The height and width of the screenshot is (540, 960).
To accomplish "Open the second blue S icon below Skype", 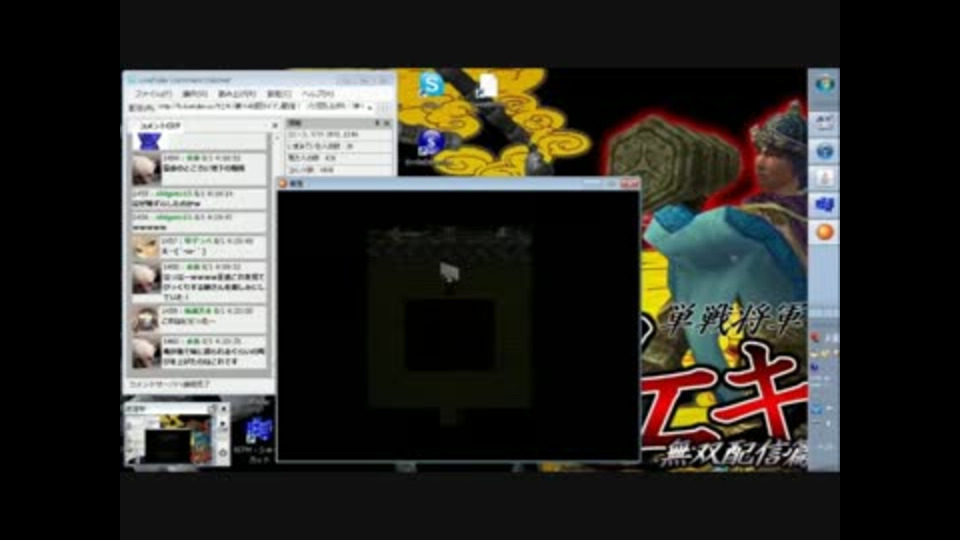I will point(431,143).
